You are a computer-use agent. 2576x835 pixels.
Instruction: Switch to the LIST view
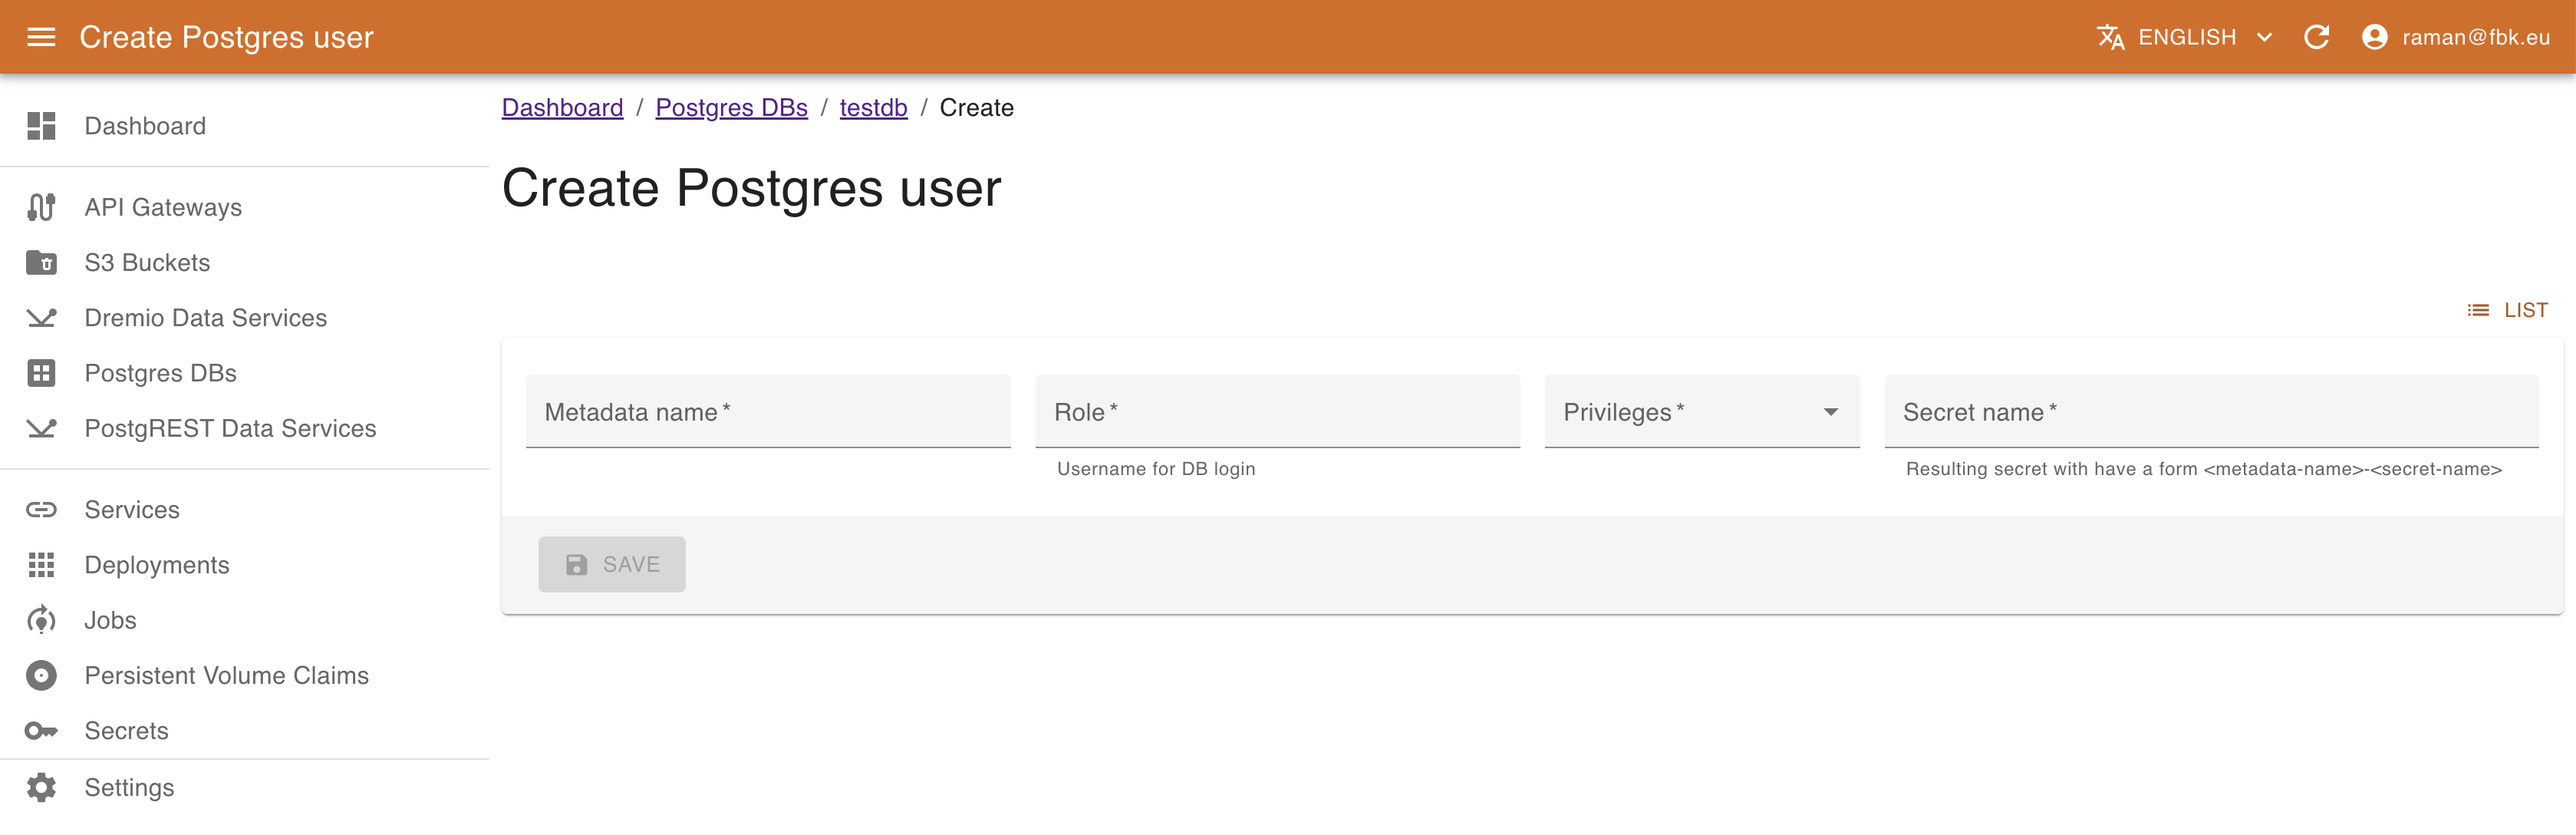[x=2506, y=310]
